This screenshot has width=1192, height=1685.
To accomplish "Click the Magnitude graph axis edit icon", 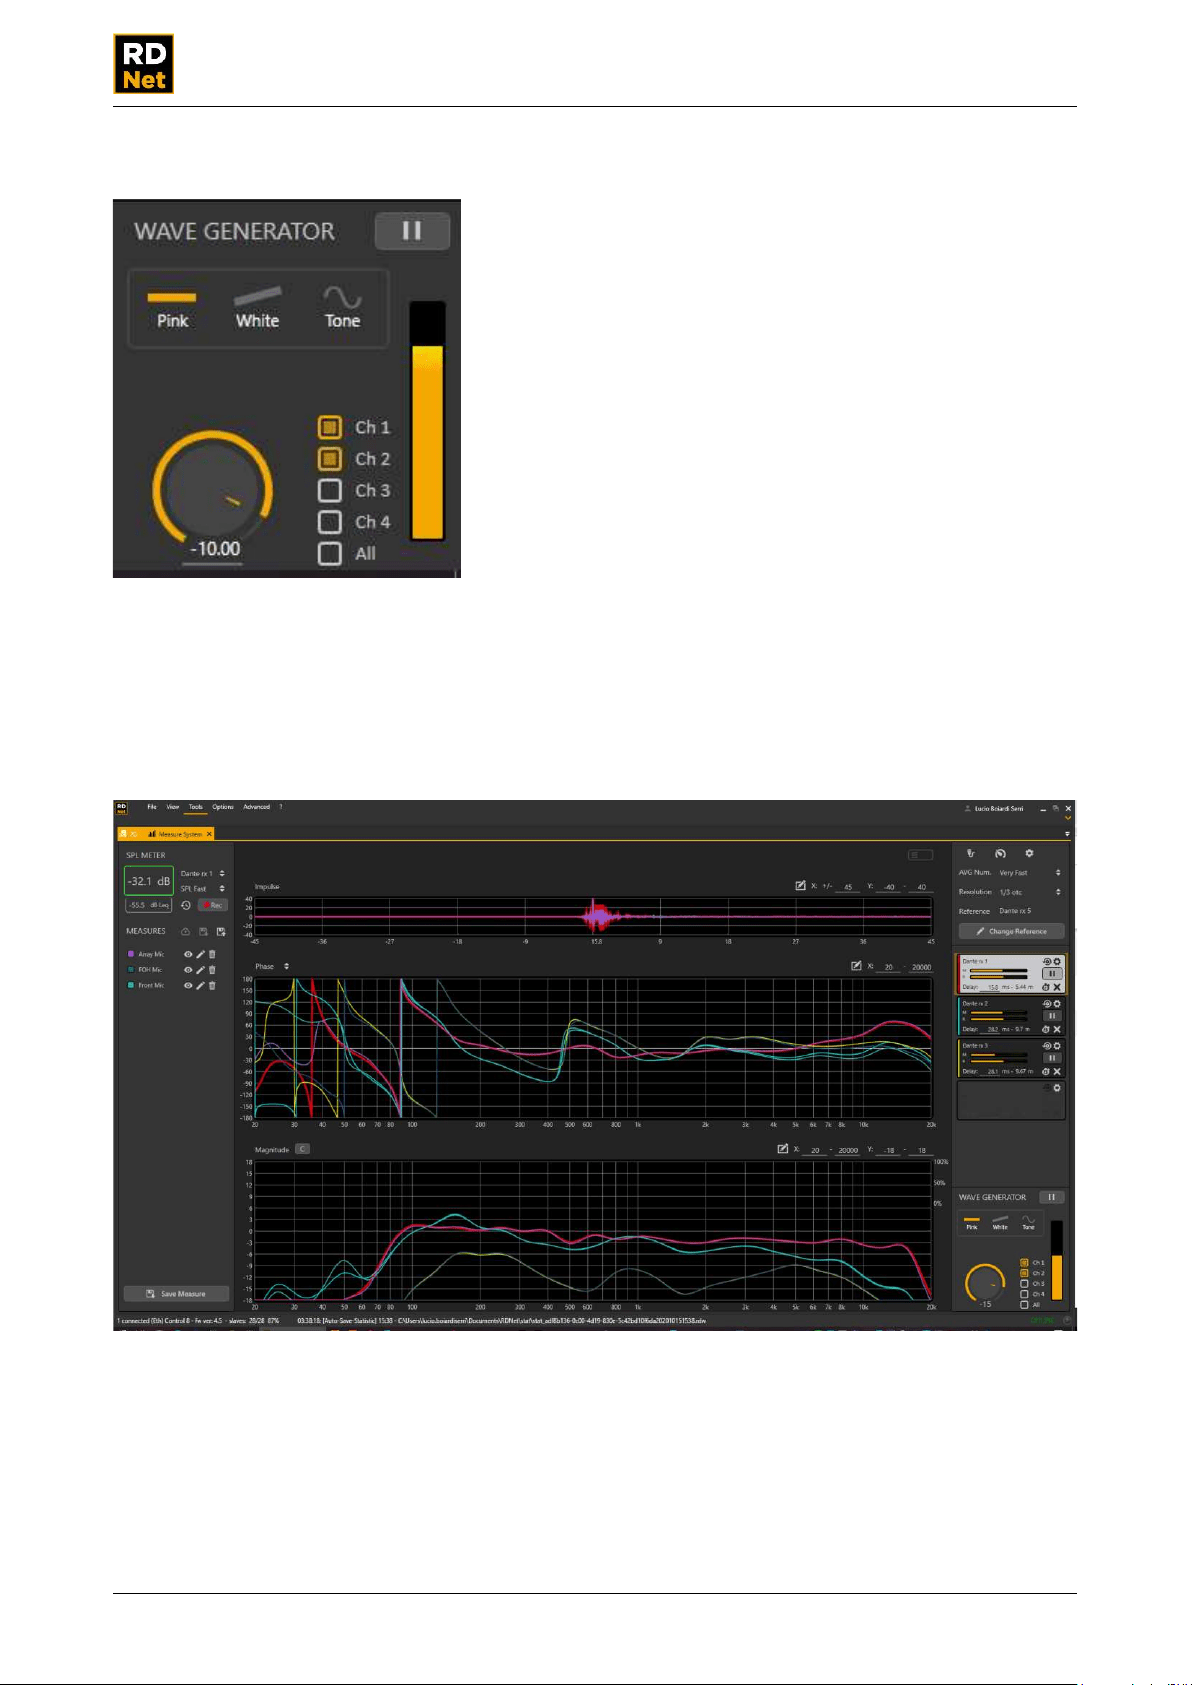I will click(783, 1149).
